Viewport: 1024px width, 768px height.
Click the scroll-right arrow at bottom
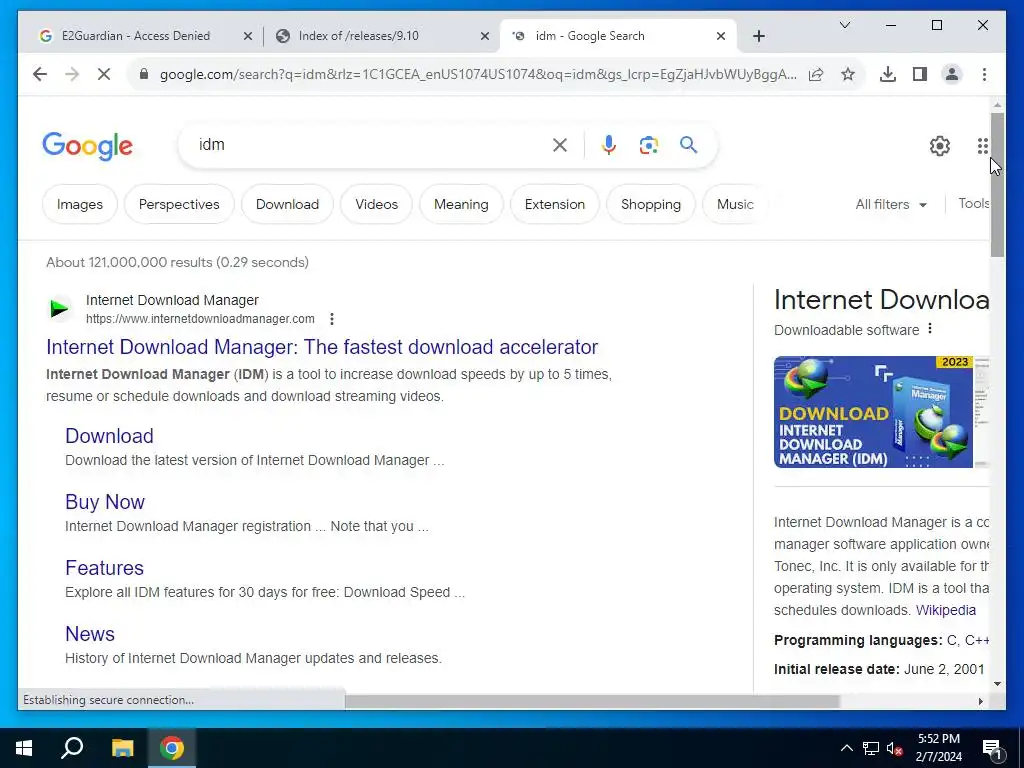coord(980,701)
